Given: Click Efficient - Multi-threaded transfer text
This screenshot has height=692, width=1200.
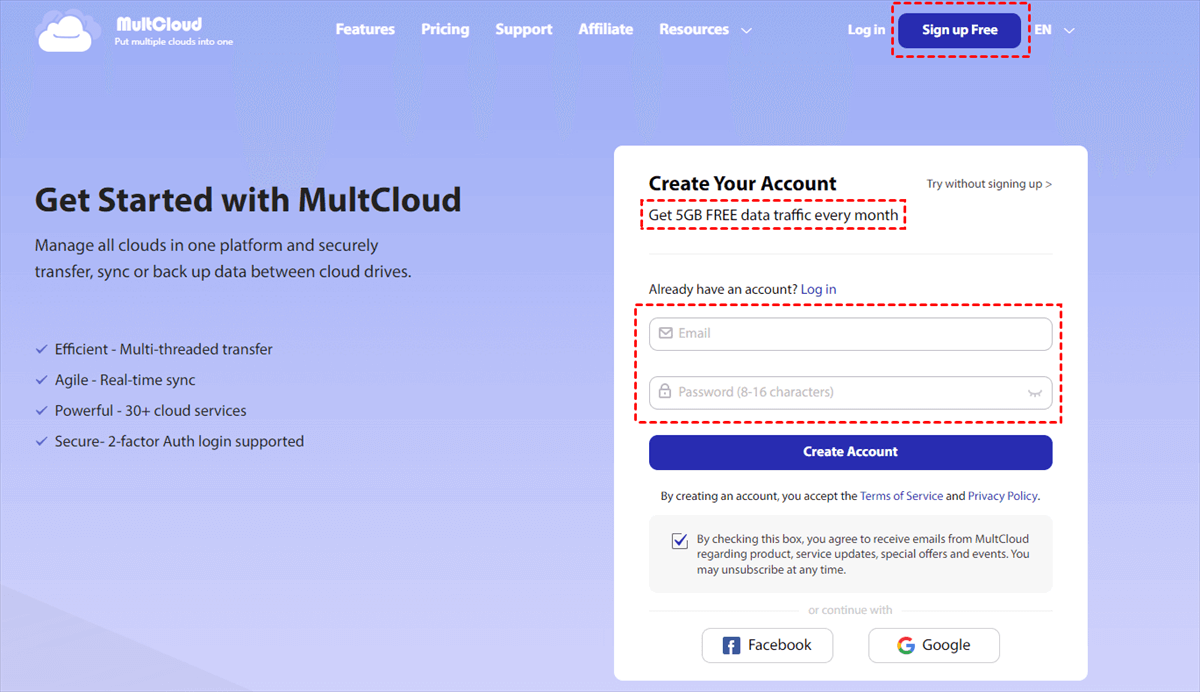Looking at the screenshot, I should point(164,349).
